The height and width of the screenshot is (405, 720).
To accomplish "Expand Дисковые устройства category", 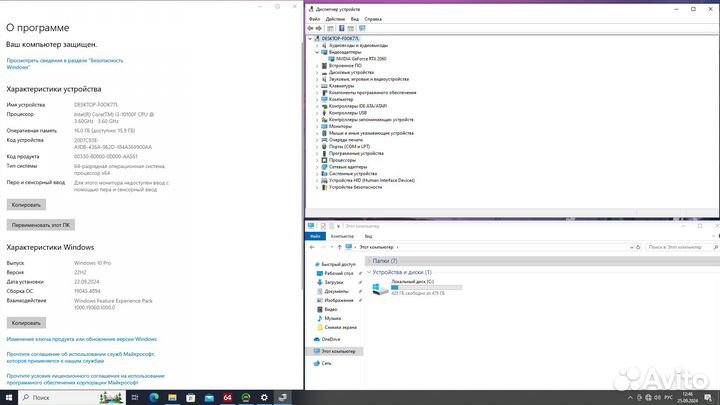I will (x=317, y=73).
